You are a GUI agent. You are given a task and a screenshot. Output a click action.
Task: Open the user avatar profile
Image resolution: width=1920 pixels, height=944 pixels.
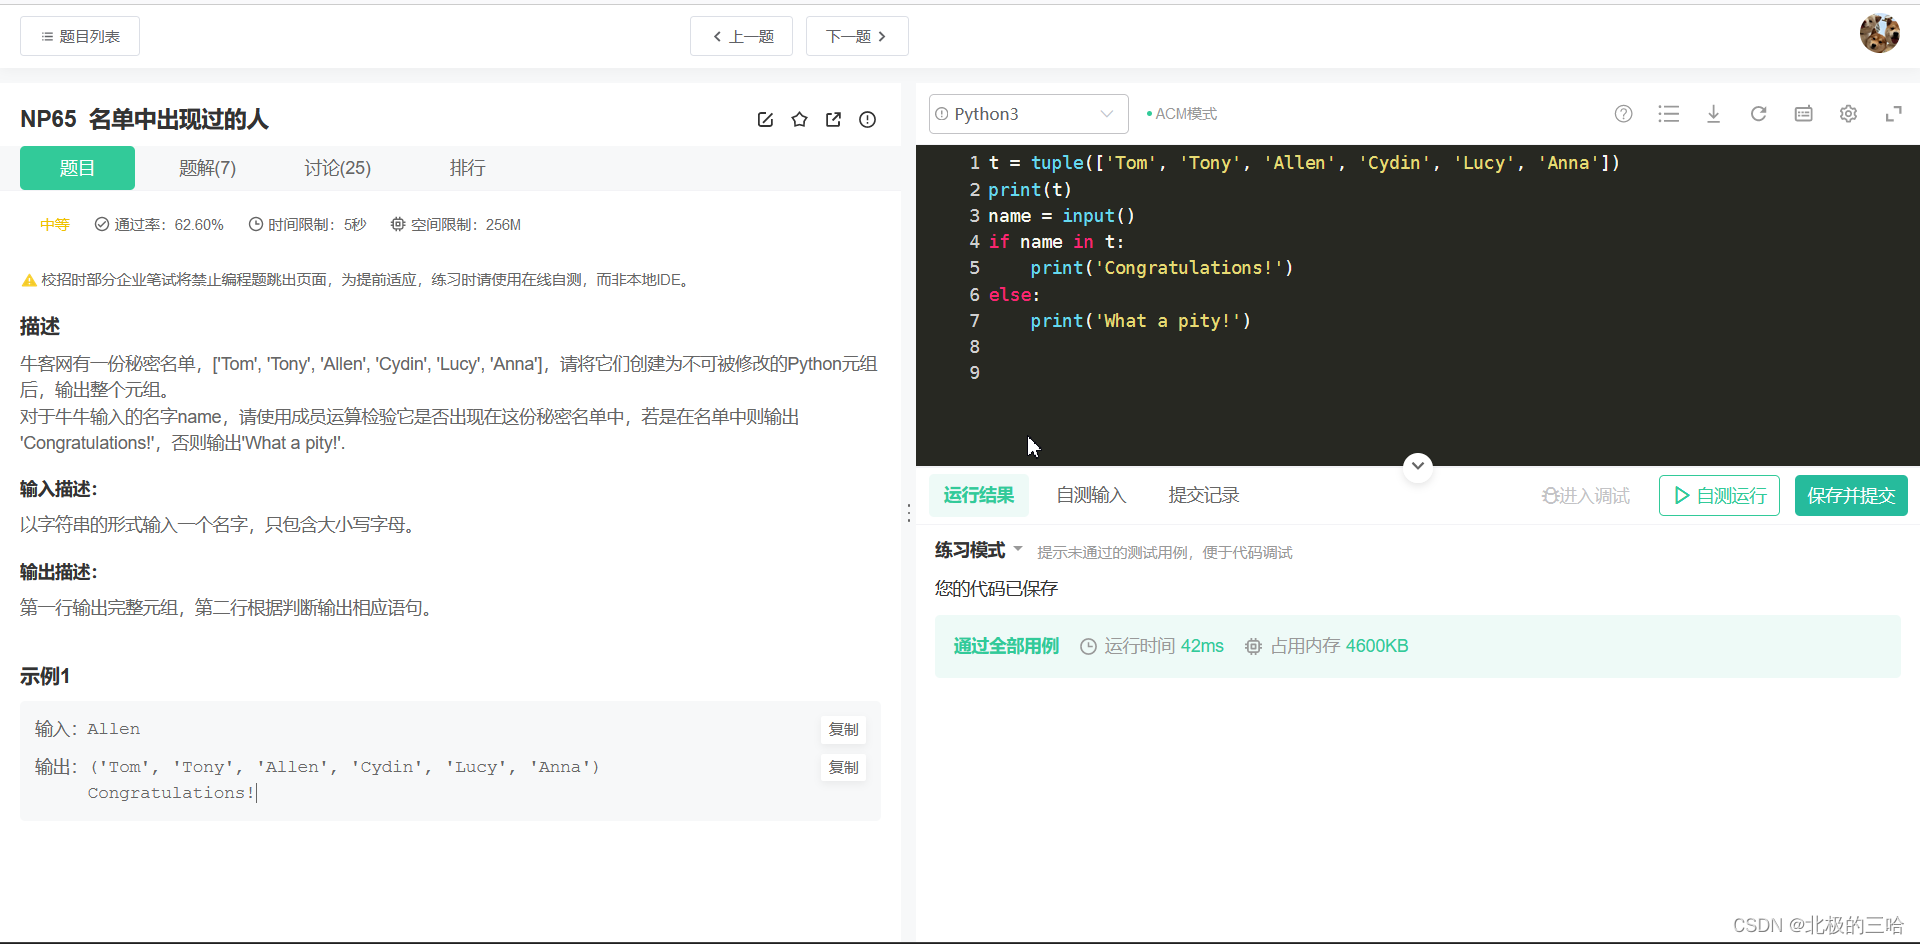[x=1879, y=34]
